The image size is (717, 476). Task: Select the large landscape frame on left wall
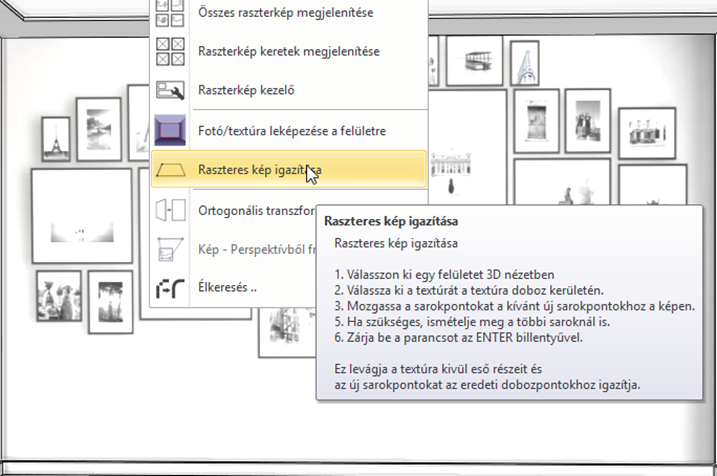[x=81, y=214]
